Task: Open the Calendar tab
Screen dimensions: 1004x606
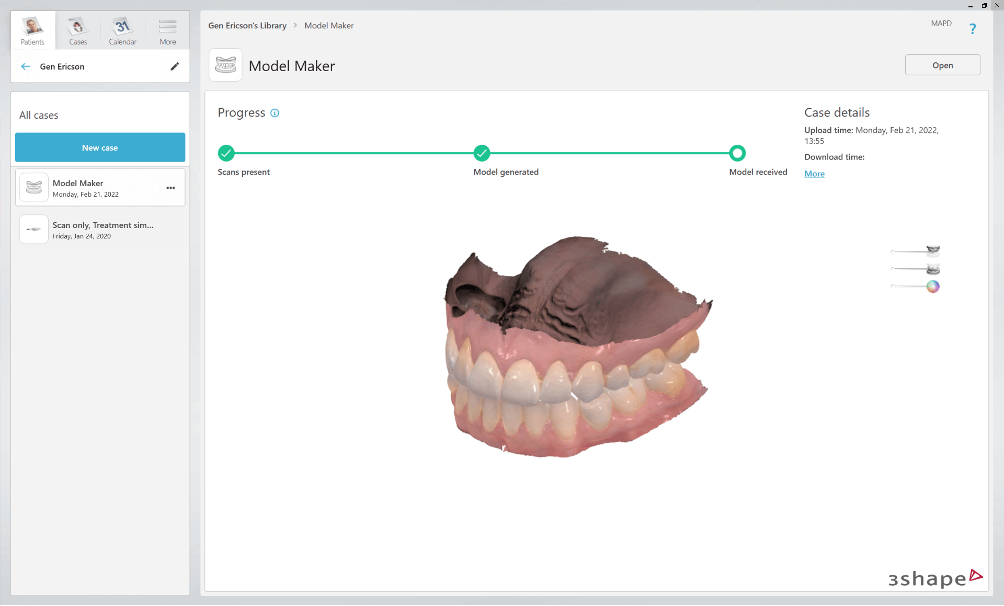Action: click(122, 30)
